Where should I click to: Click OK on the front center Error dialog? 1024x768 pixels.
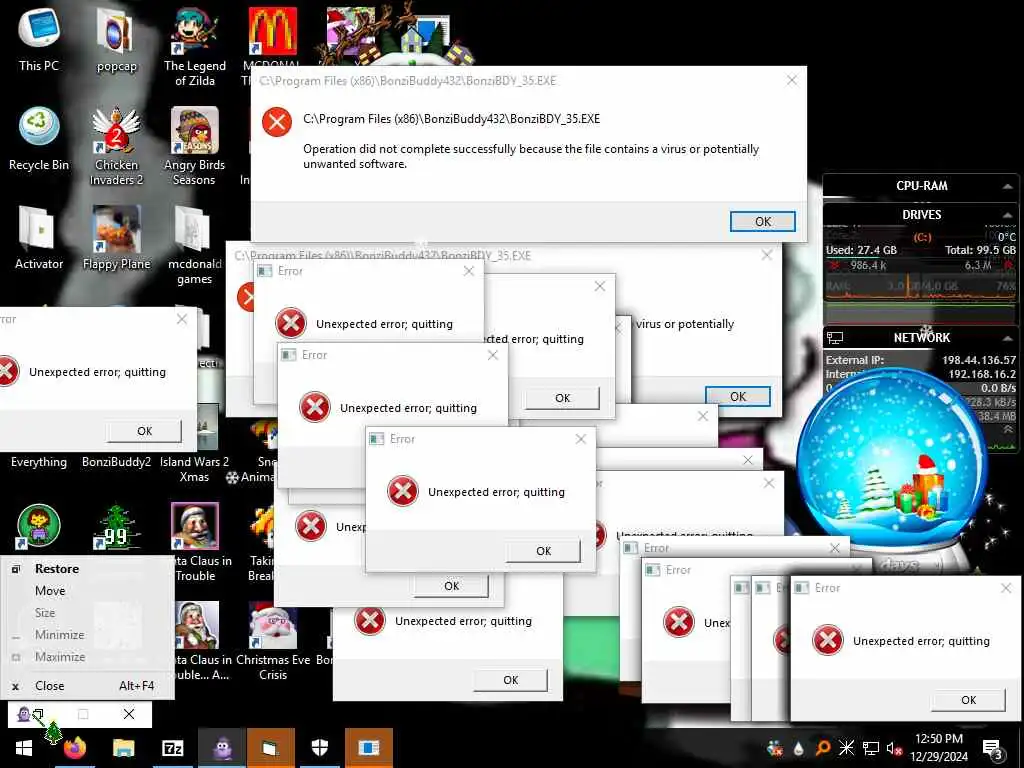point(543,551)
